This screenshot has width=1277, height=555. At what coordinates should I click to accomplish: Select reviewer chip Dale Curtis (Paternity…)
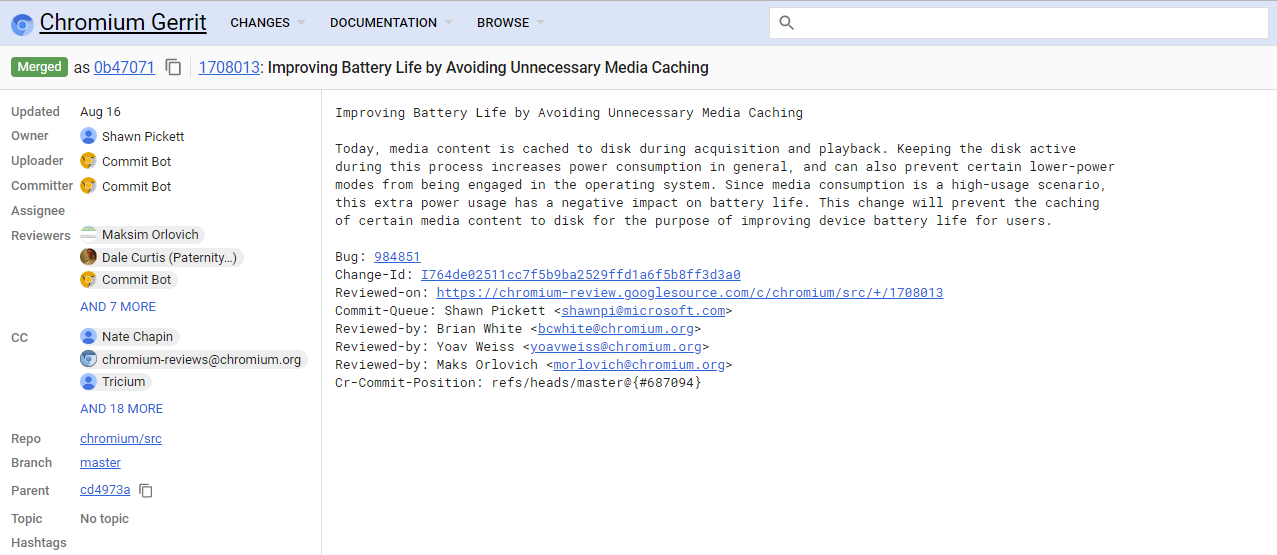161,257
